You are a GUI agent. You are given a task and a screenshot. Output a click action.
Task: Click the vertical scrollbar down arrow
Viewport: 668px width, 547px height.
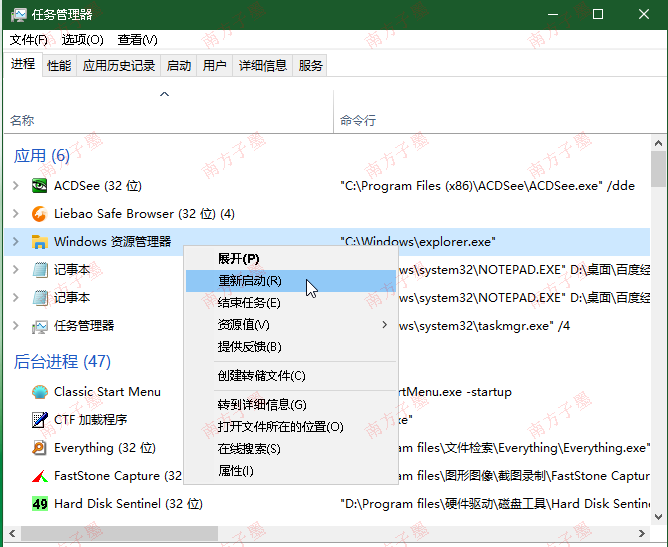coord(659,517)
